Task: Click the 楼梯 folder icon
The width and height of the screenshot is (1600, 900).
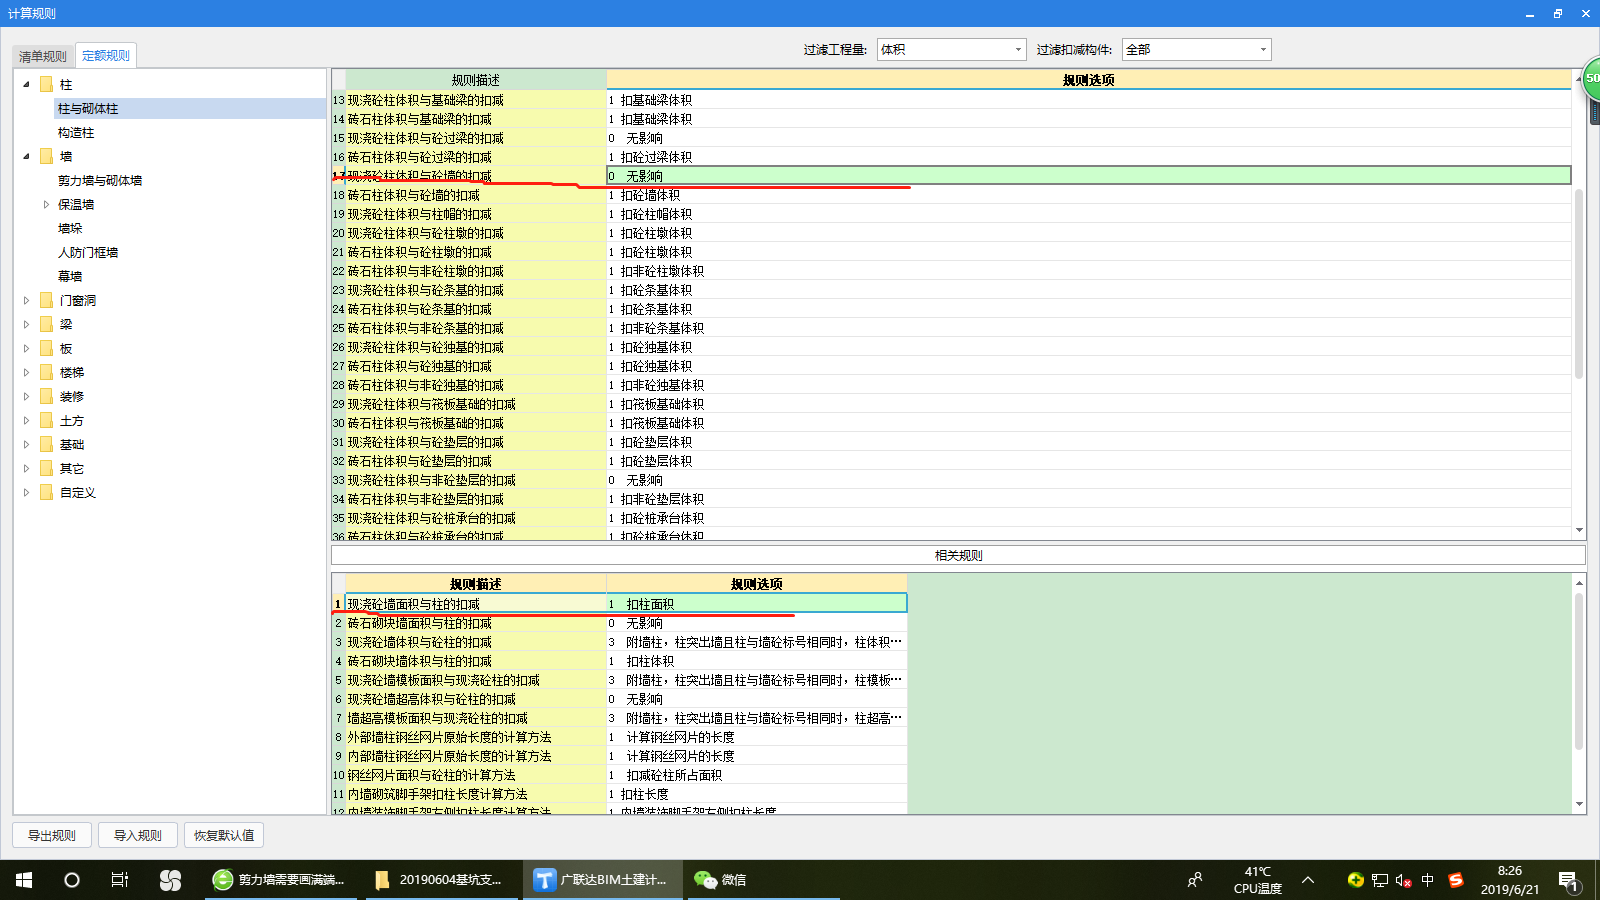Action: pyautogui.click(x=46, y=372)
